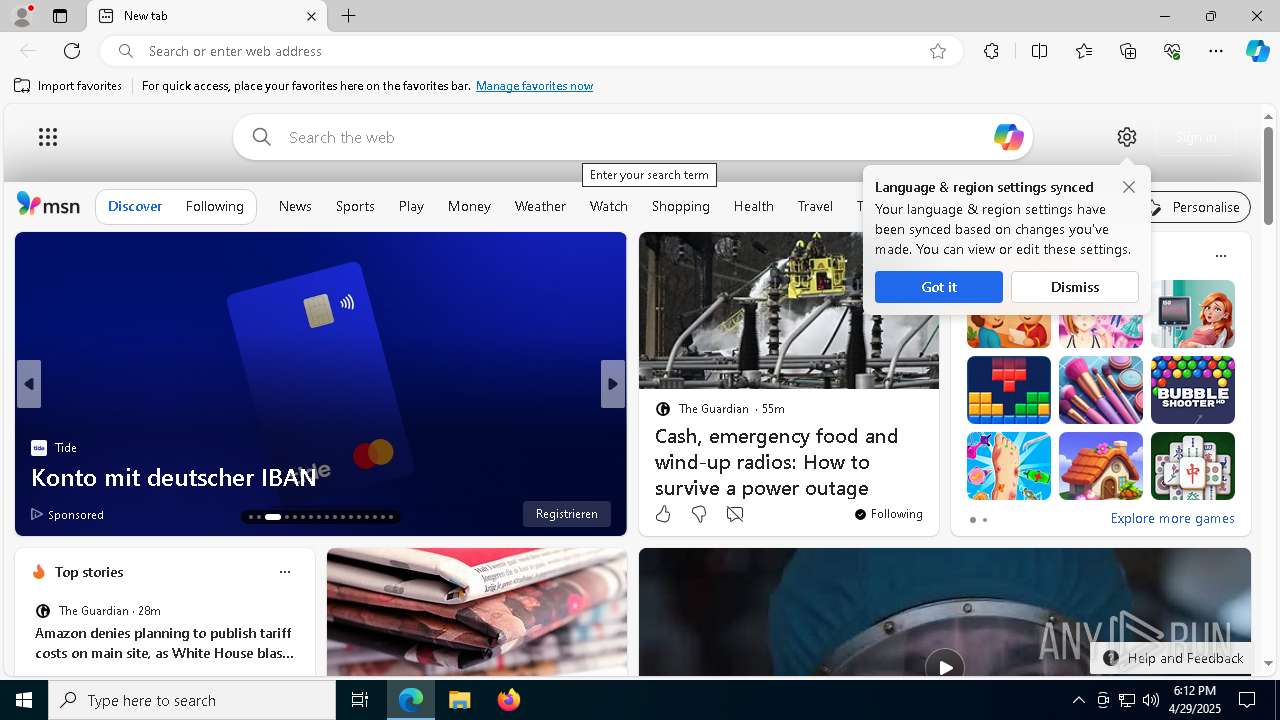Dislike the power outage article

coord(699,514)
